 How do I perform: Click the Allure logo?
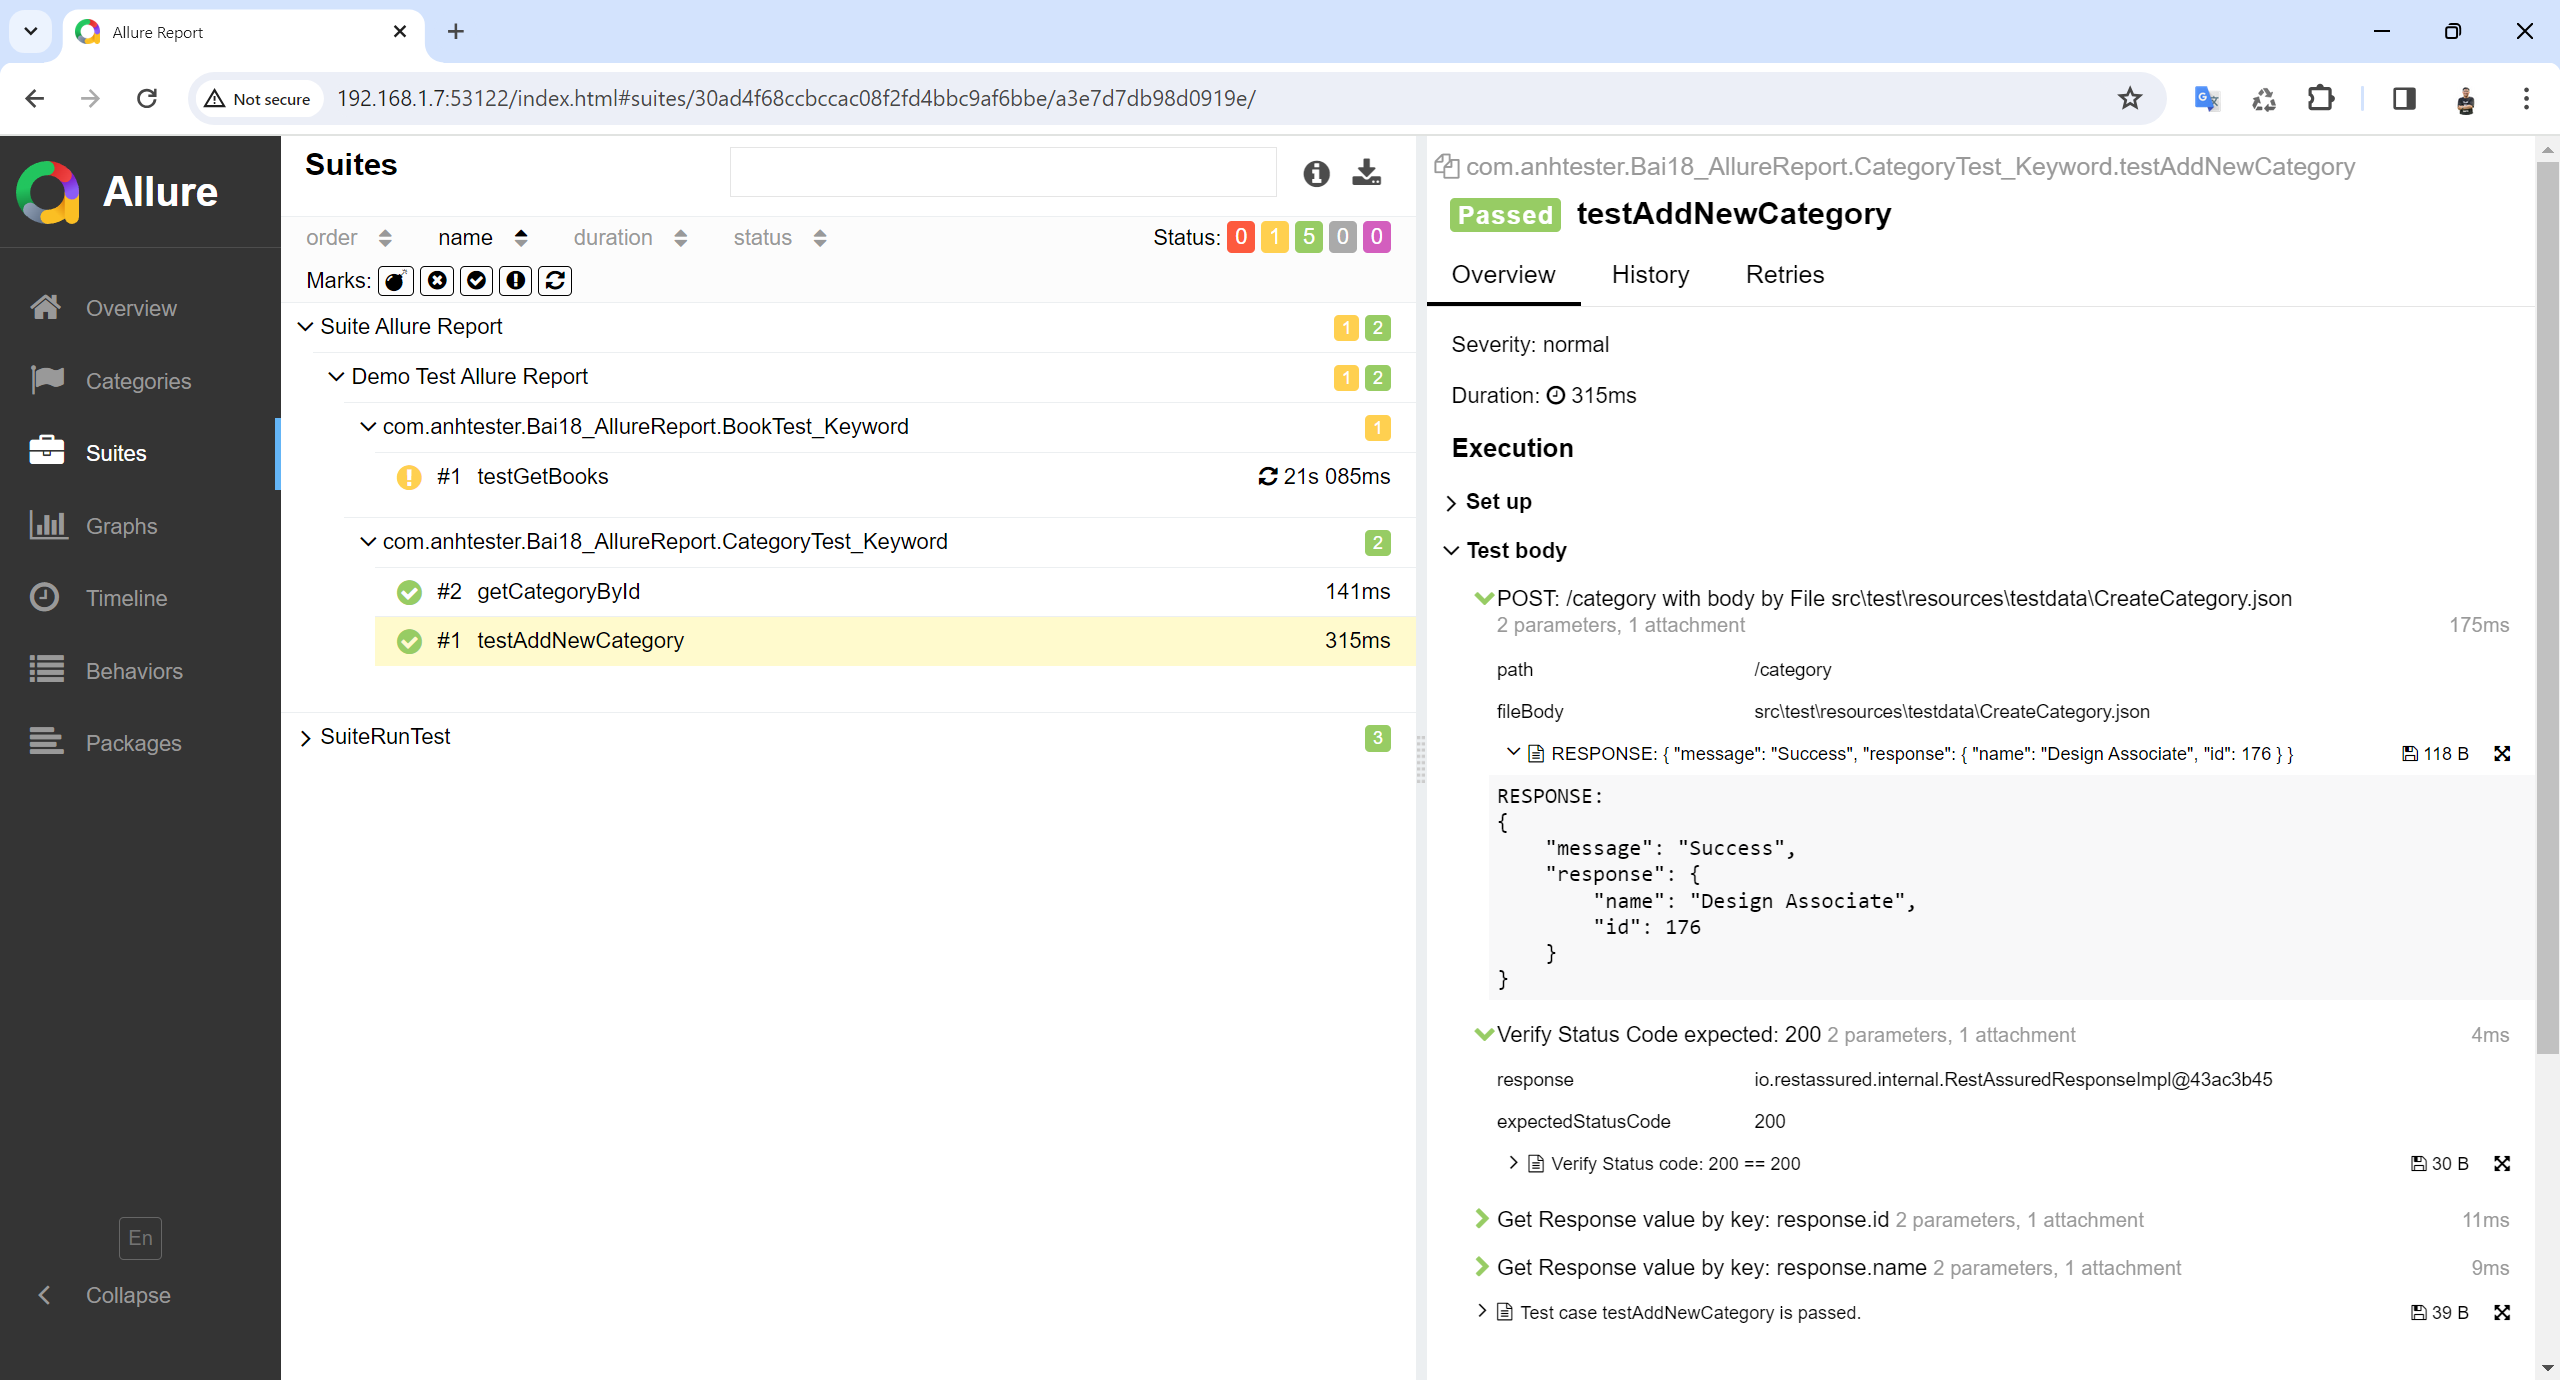pyautogui.click(x=117, y=192)
